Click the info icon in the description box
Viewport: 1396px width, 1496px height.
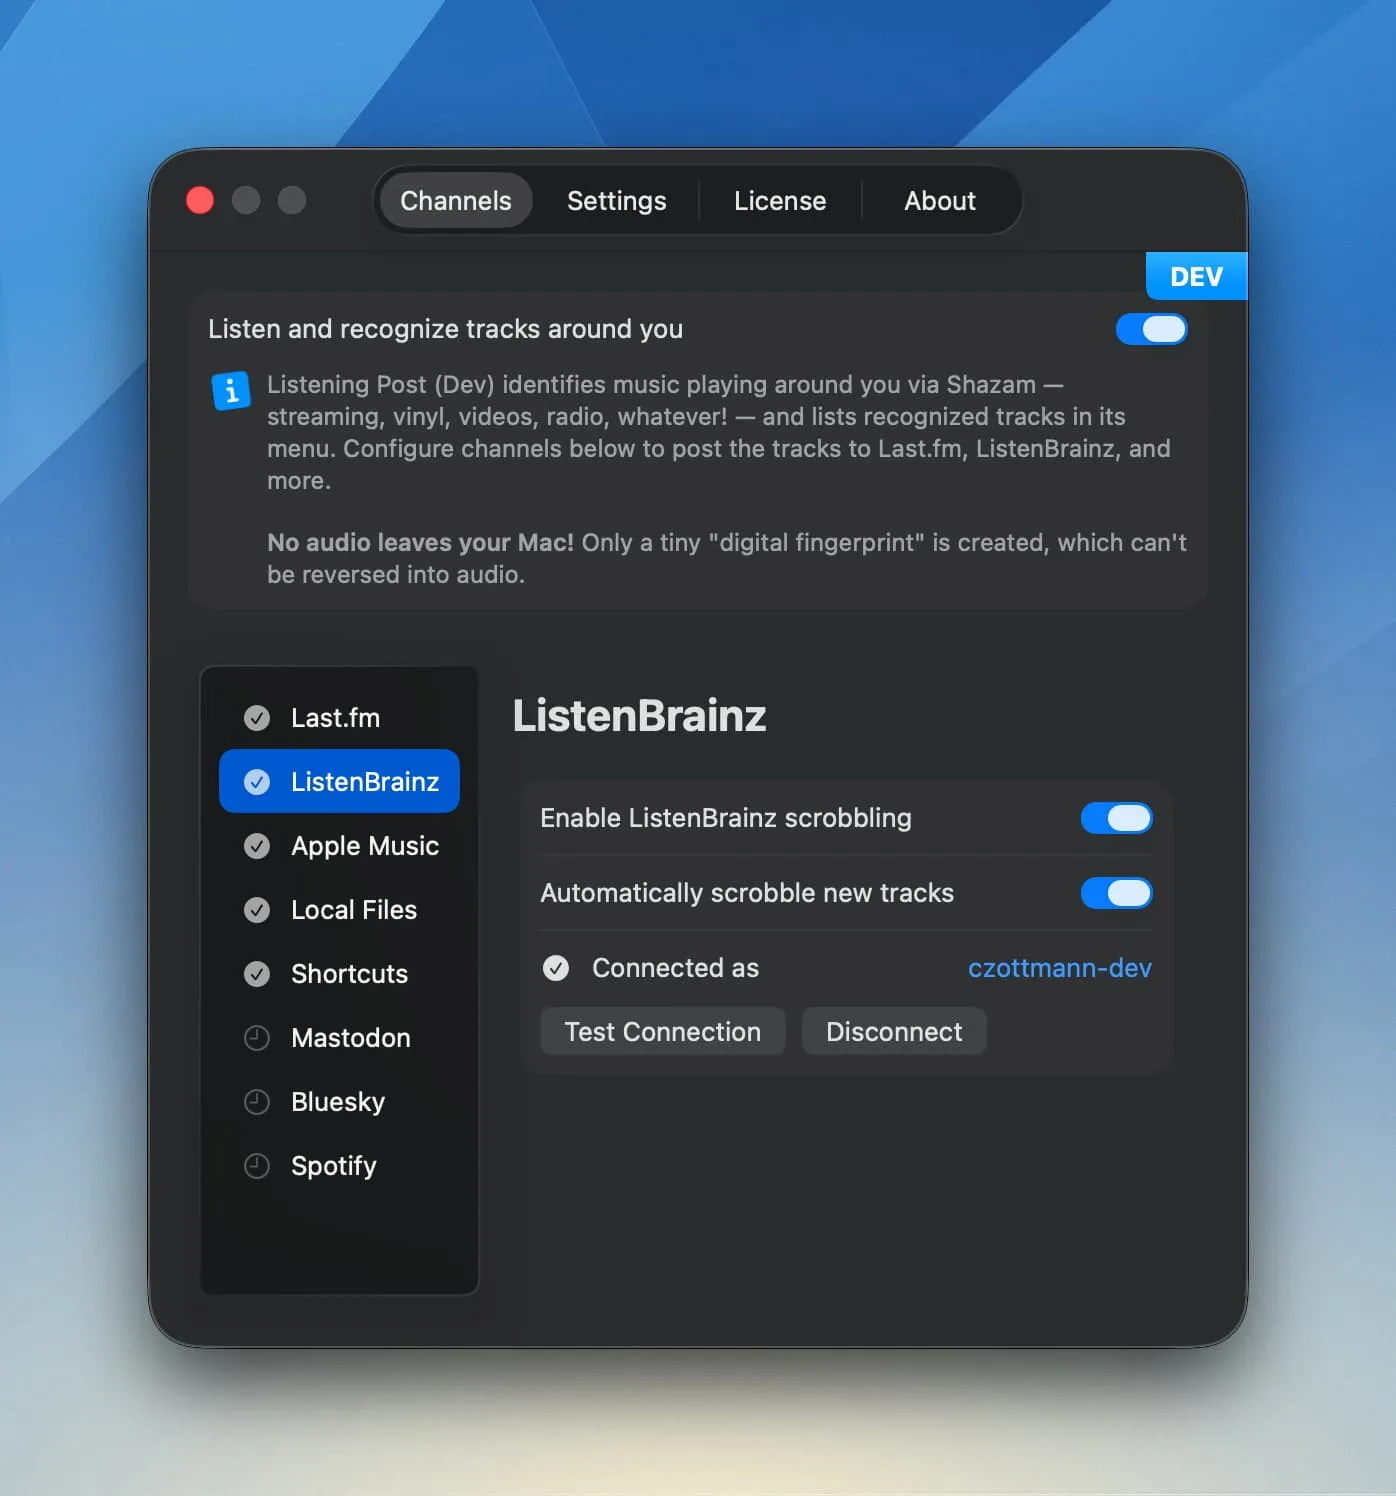(x=231, y=391)
